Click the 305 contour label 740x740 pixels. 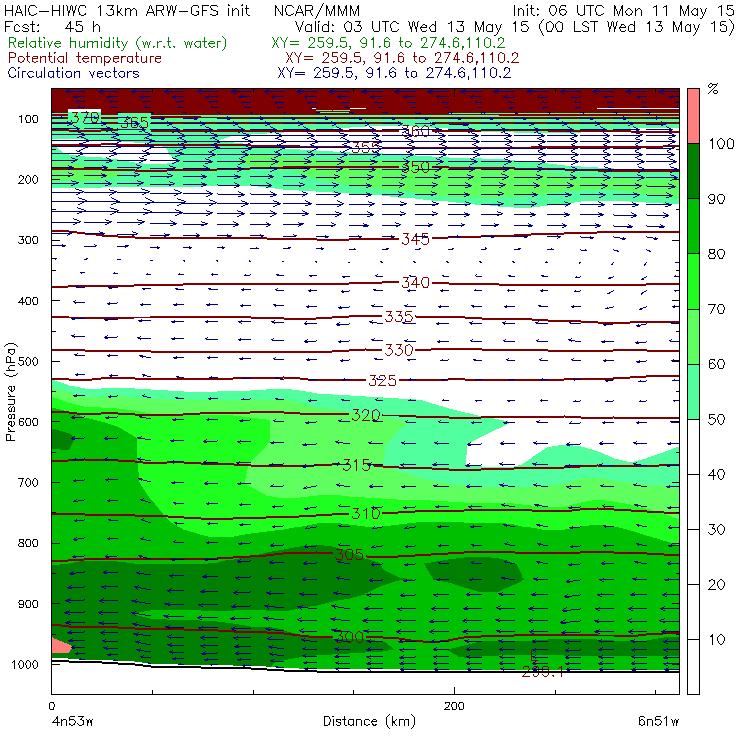(x=349, y=554)
